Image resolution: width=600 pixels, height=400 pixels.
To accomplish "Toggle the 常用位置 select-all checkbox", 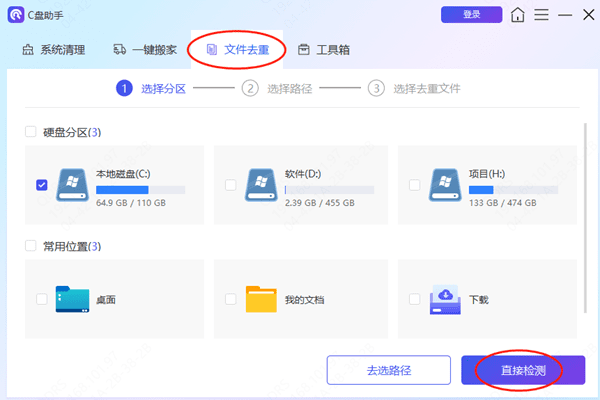I will coord(30,246).
